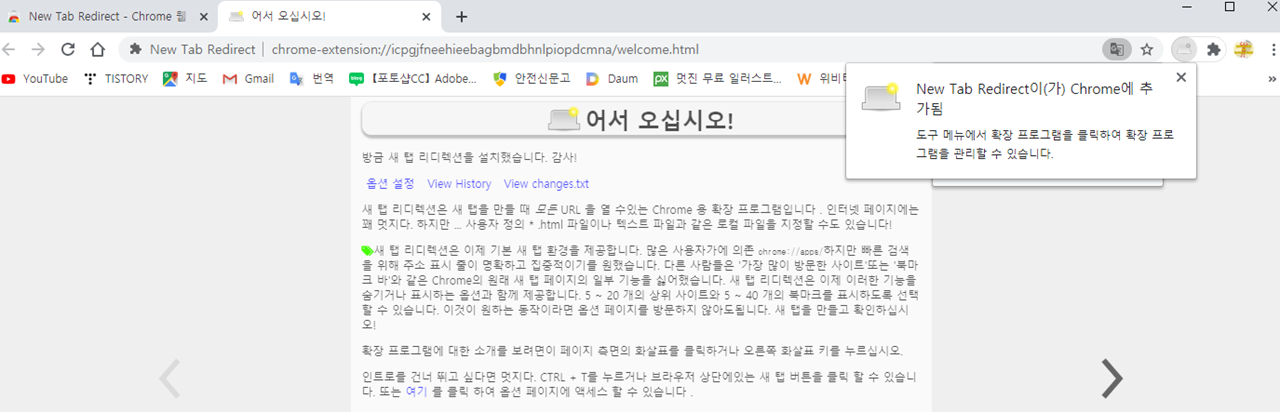Open the Gmail bookmark

point(247,78)
